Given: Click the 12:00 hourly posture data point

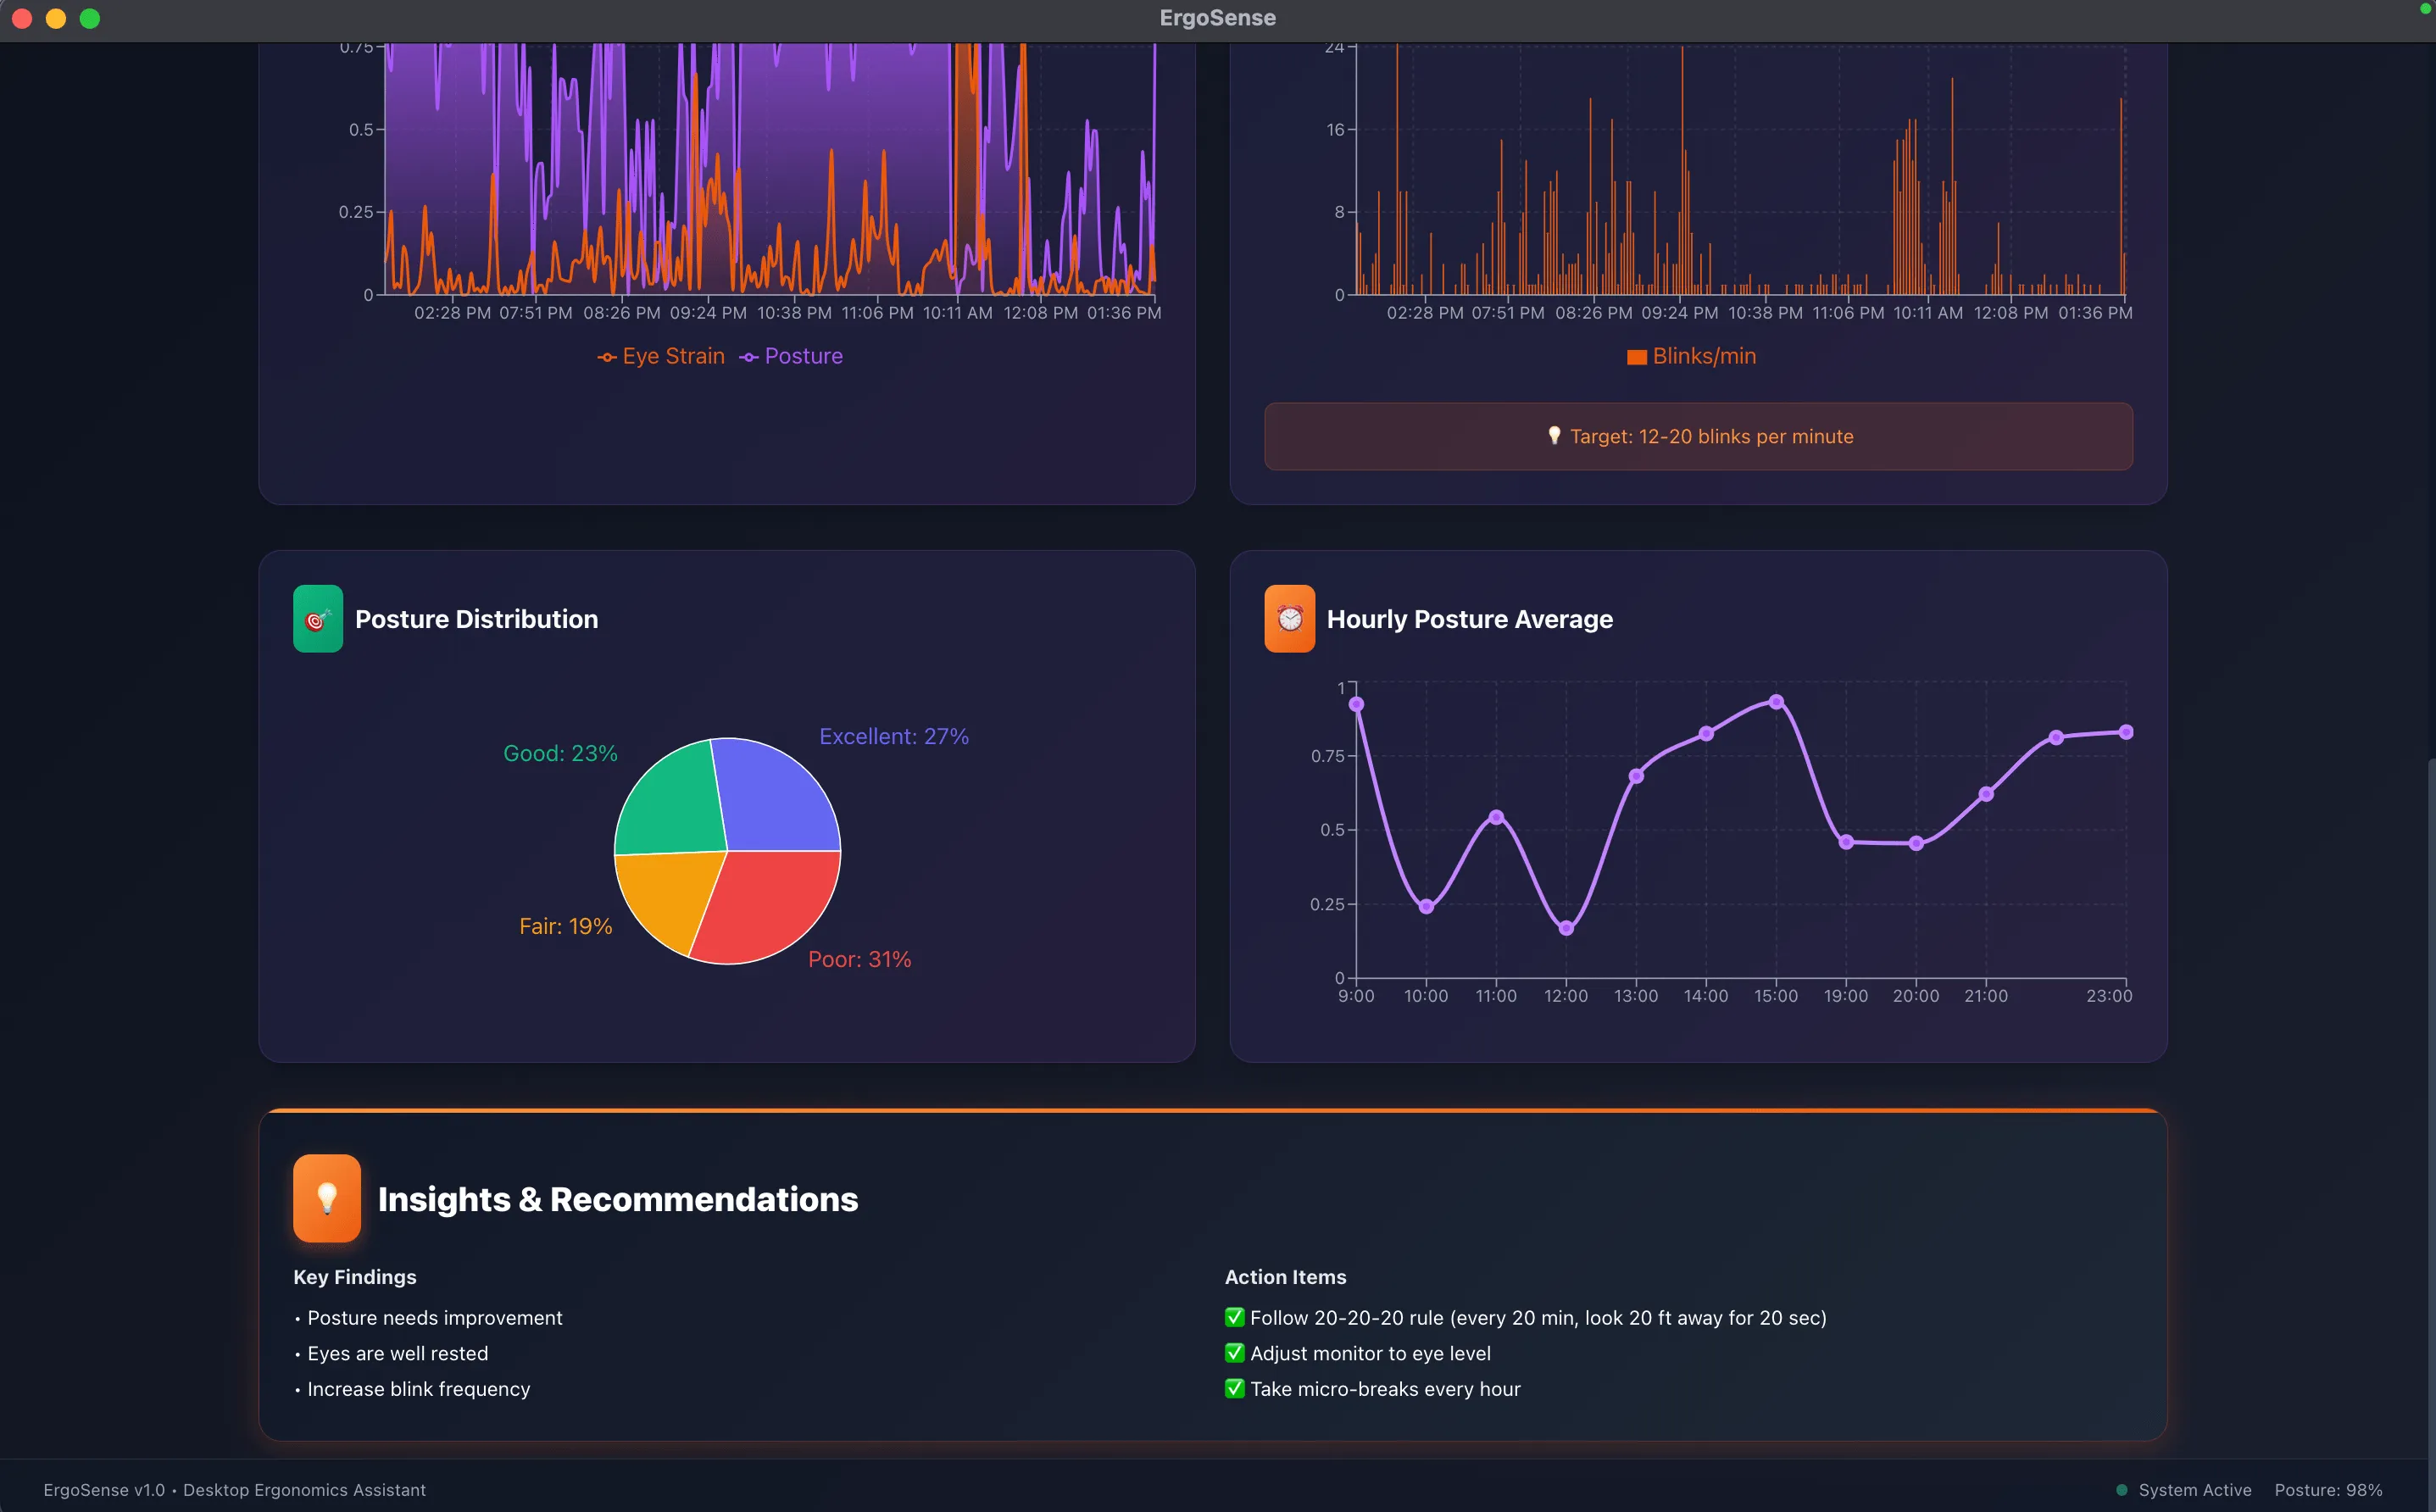Looking at the screenshot, I should (1566, 928).
